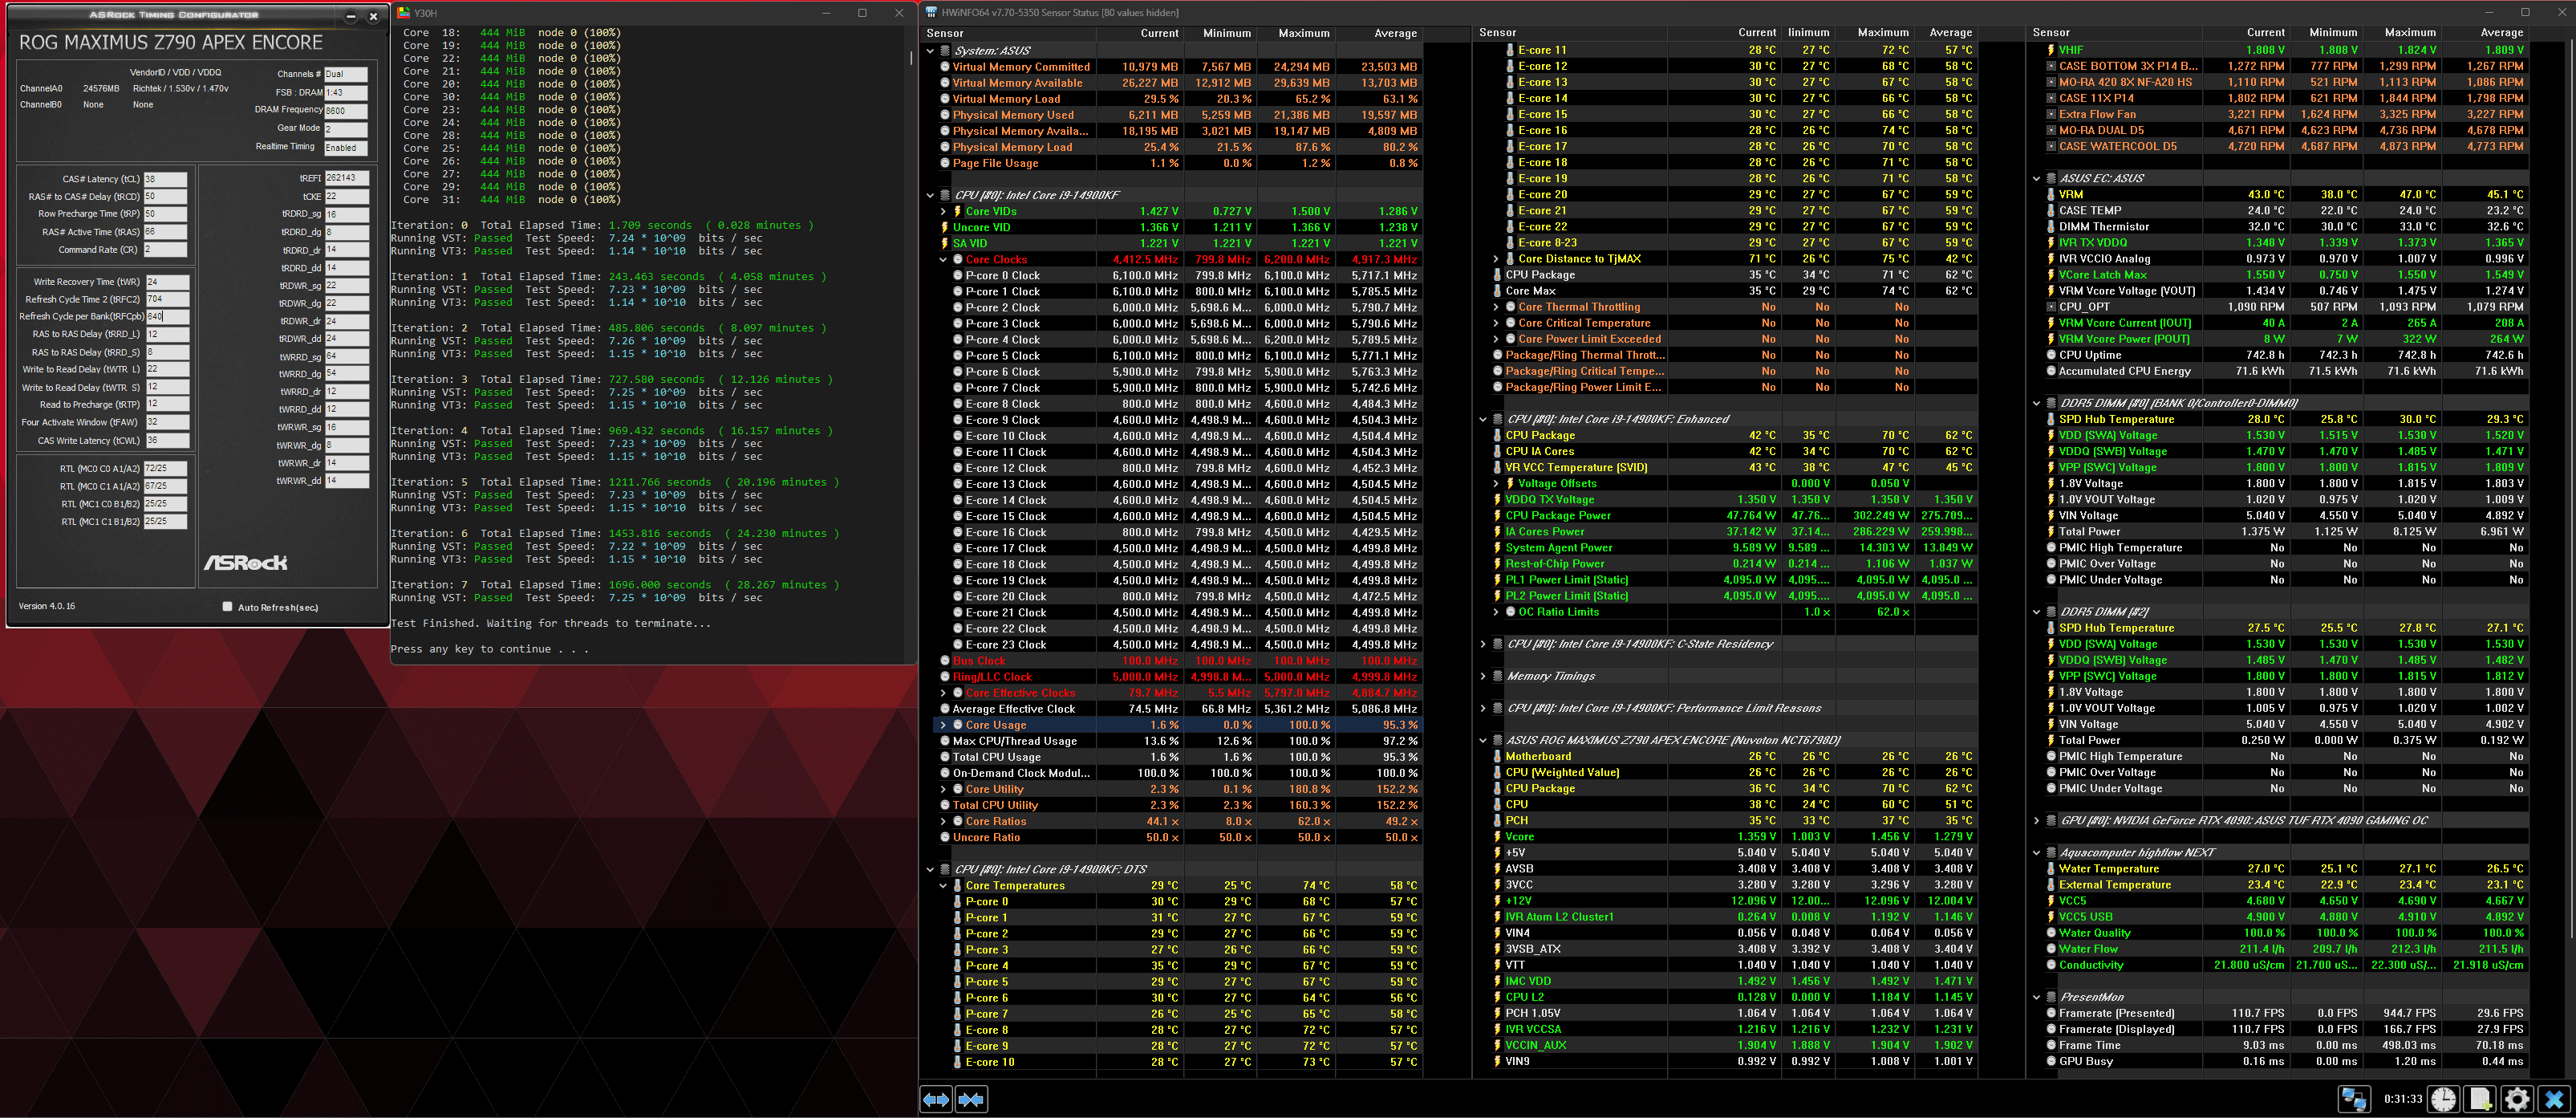
Task: Click the Y30H app icon in its title bar
Action: point(403,13)
